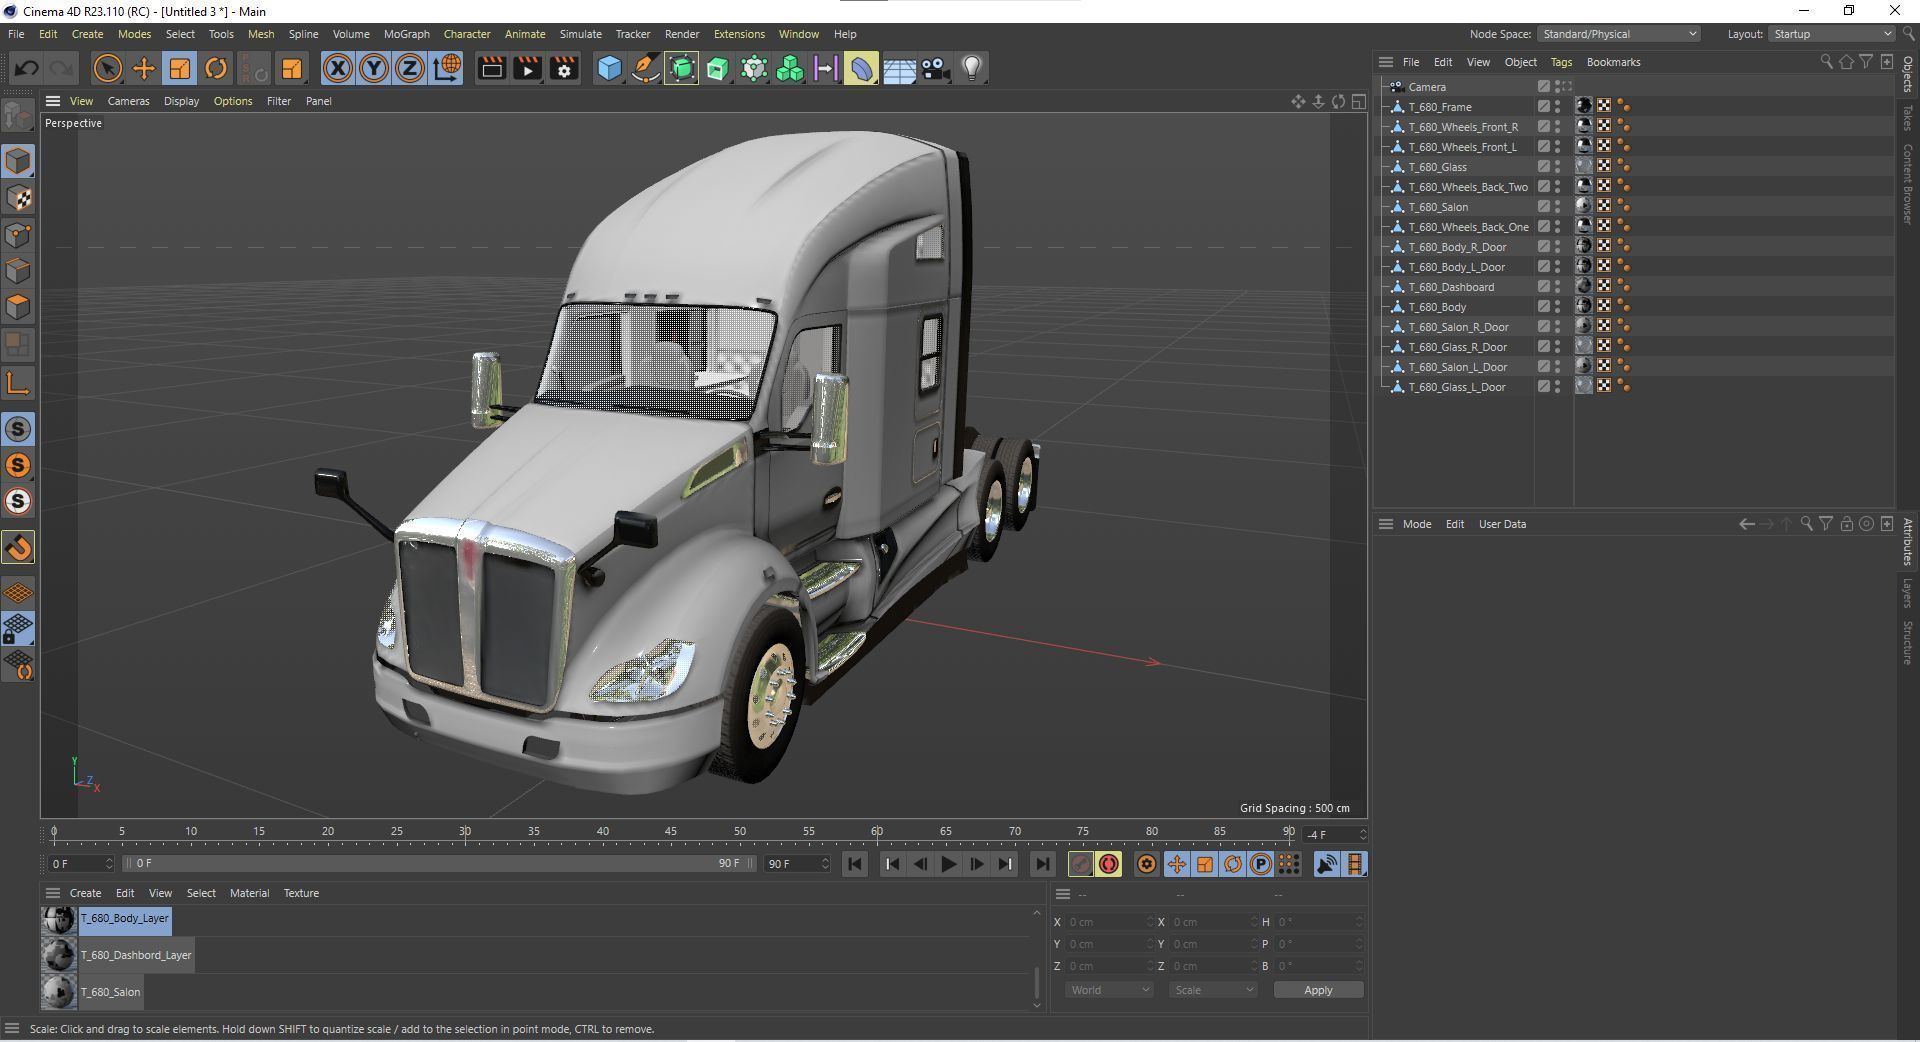
Task: Add a Cube primitive object
Action: click(x=609, y=68)
